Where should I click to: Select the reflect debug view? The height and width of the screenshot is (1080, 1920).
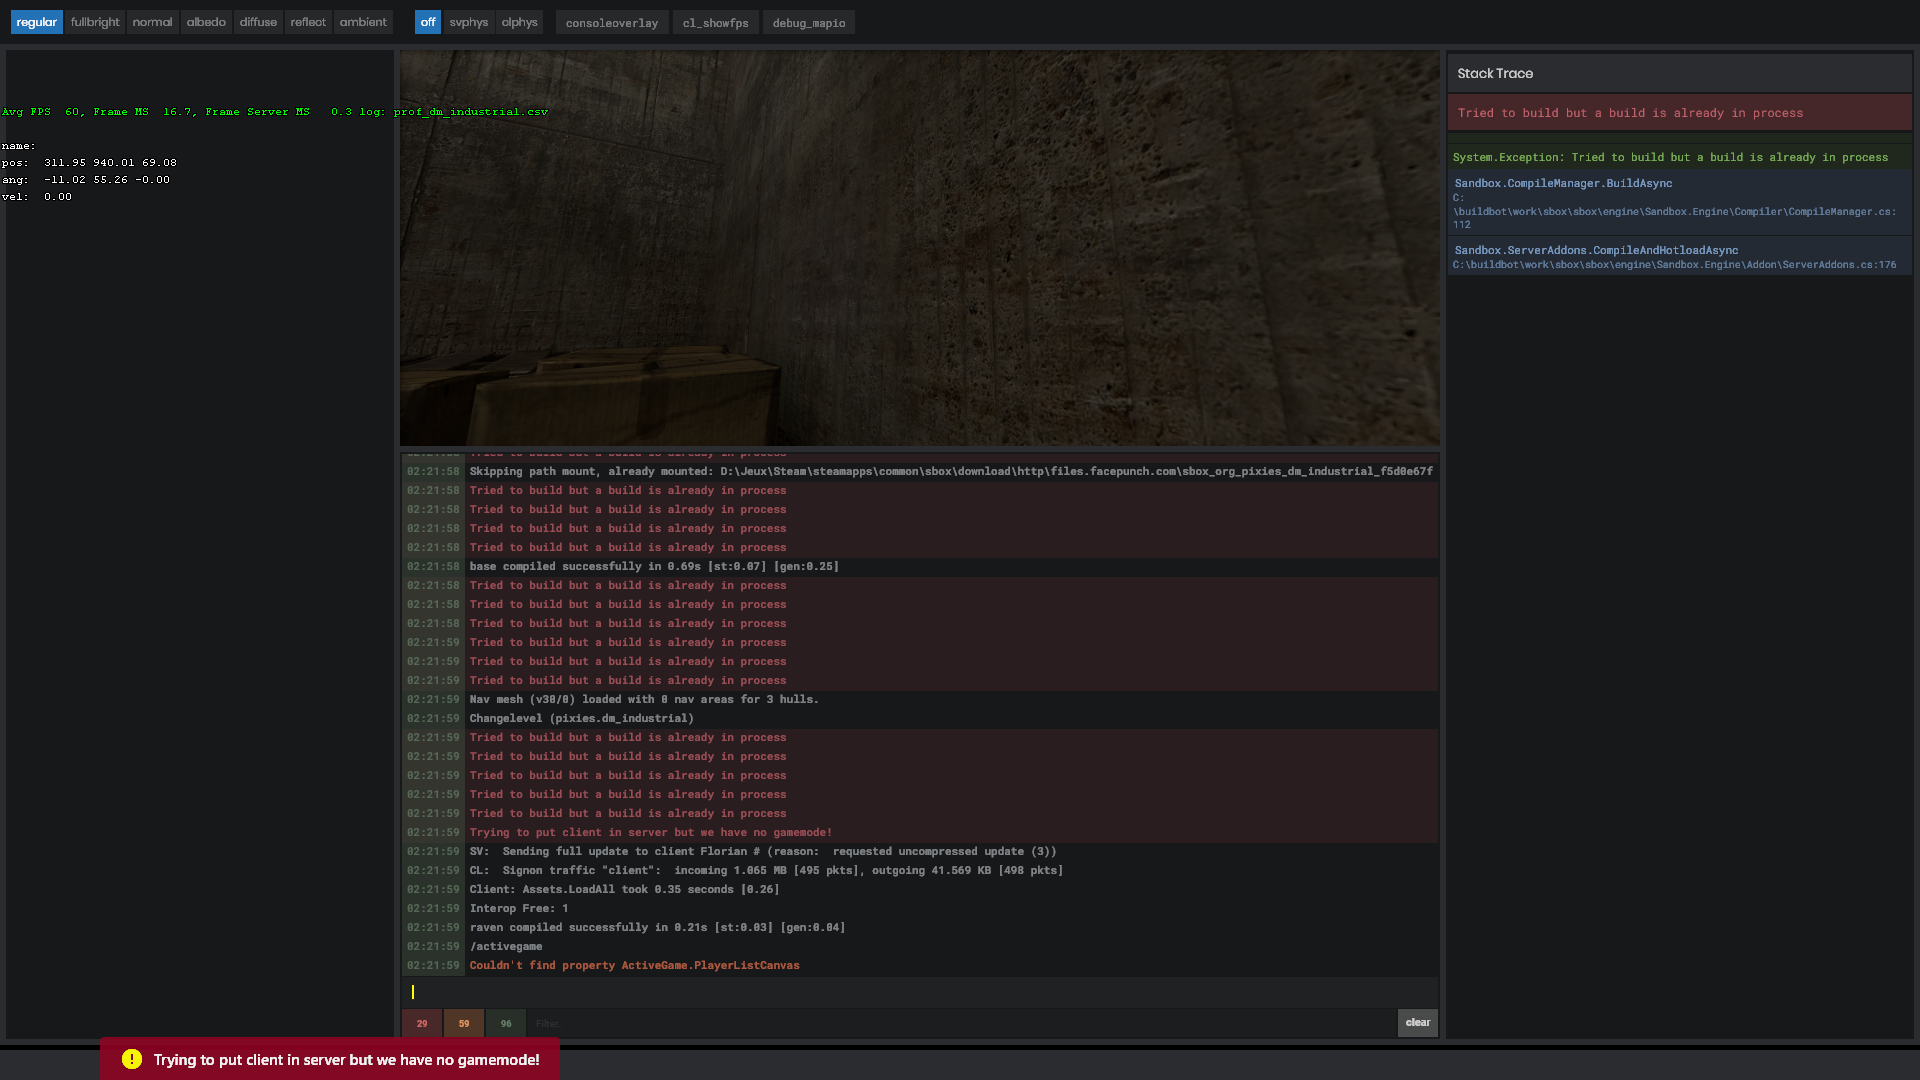point(308,21)
